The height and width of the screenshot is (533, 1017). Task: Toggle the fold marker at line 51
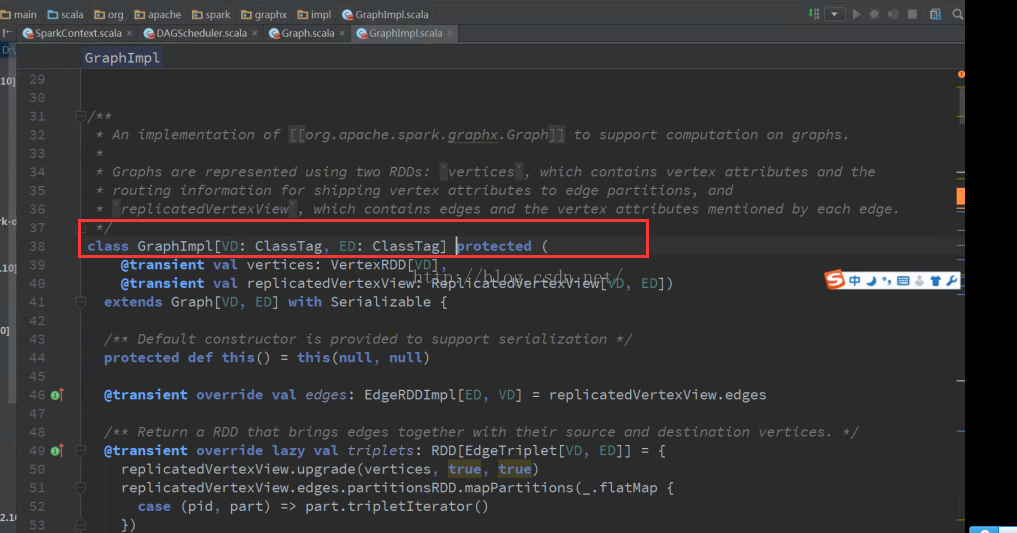click(x=80, y=488)
